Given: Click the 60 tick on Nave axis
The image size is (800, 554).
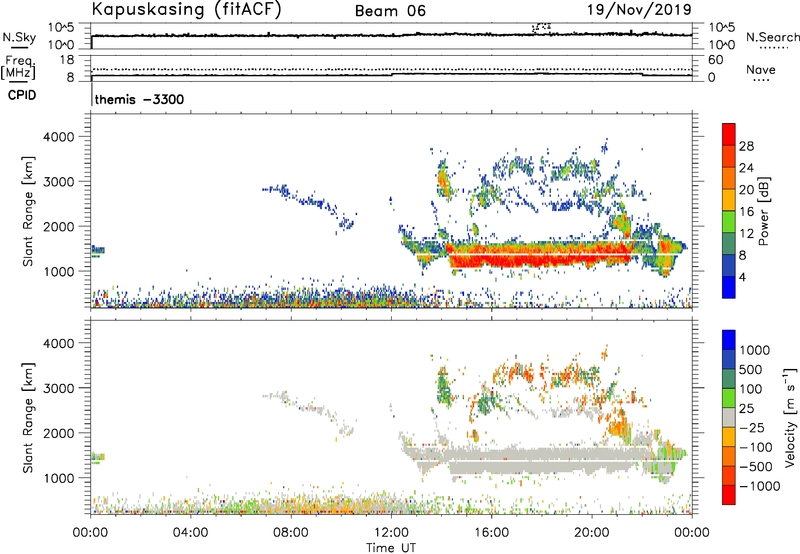Looking at the screenshot, I should [715, 60].
